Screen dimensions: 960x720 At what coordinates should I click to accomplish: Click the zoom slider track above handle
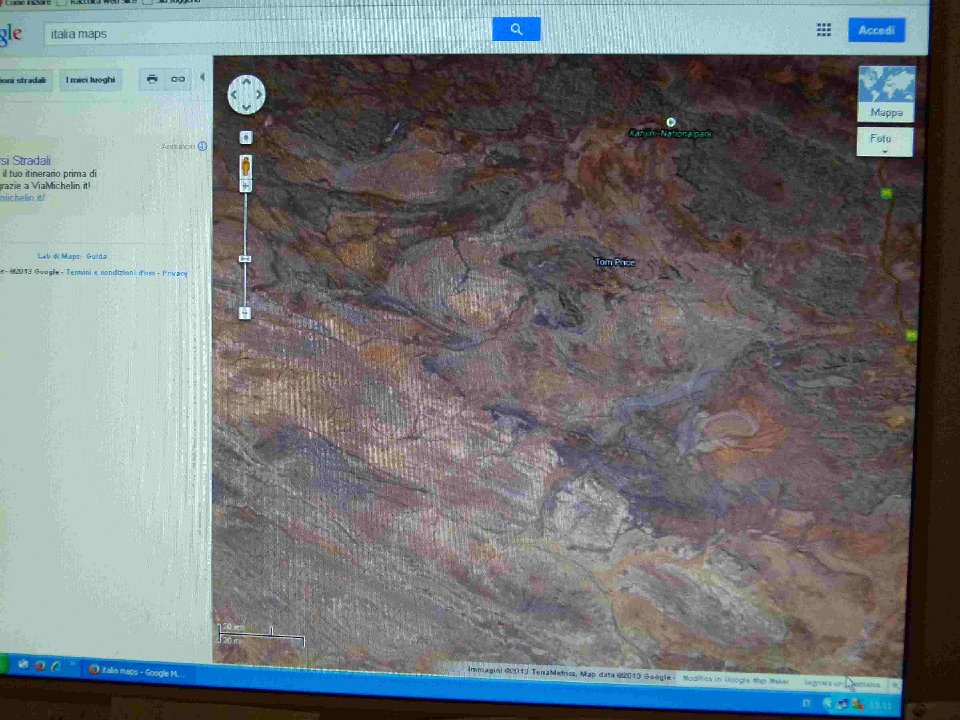tap(246, 223)
